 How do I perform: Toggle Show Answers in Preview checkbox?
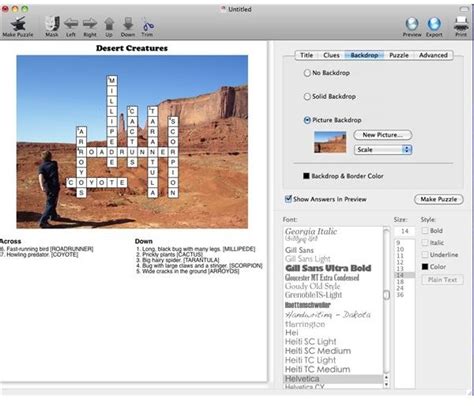click(x=288, y=199)
